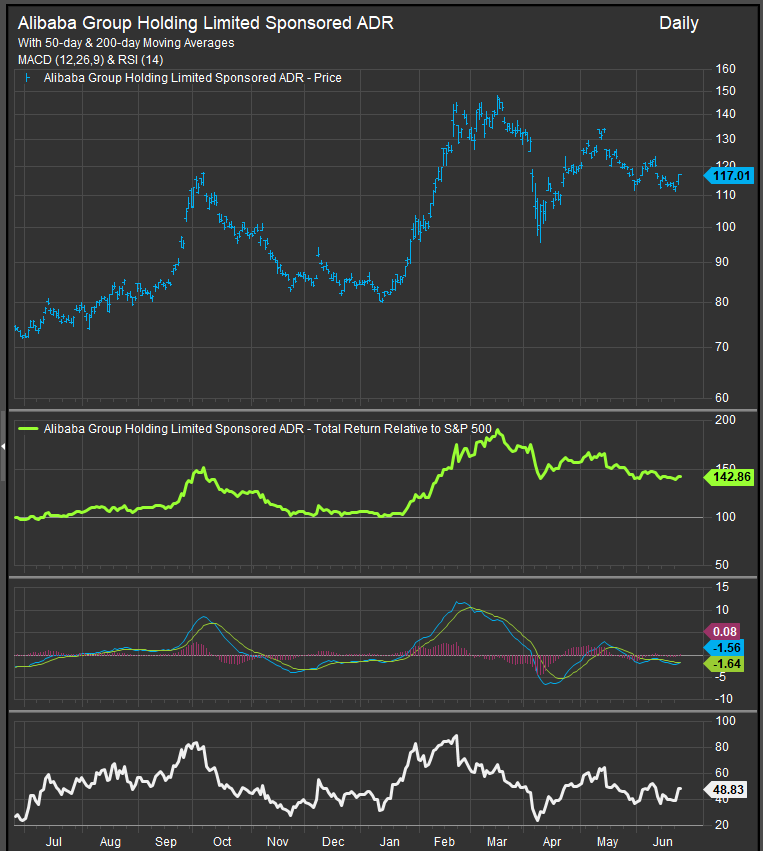The height and width of the screenshot is (851, 763).
Task: Click the 100 price axis label in the price panel
Action: point(726,227)
